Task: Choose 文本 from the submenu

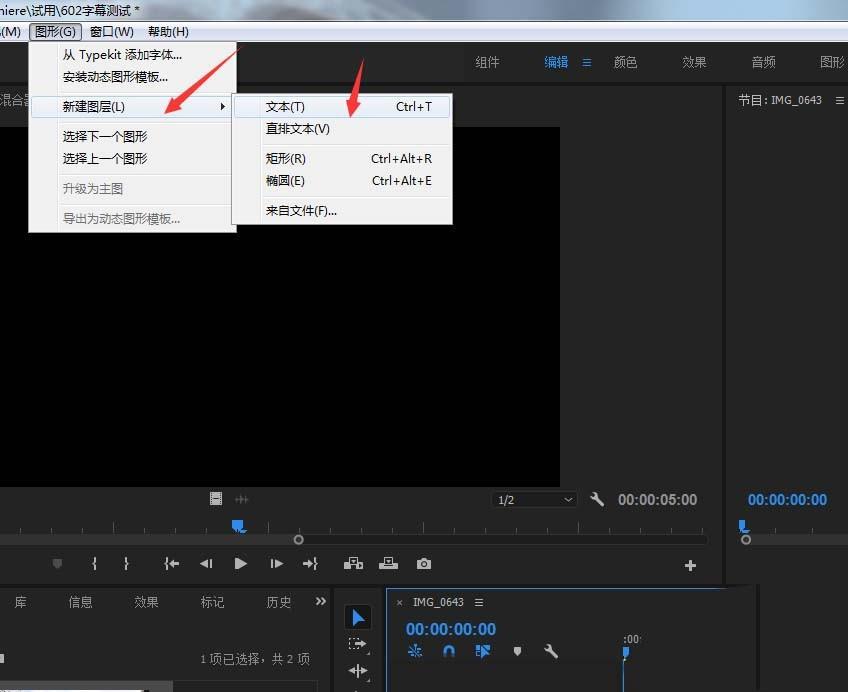Action: (285, 106)
